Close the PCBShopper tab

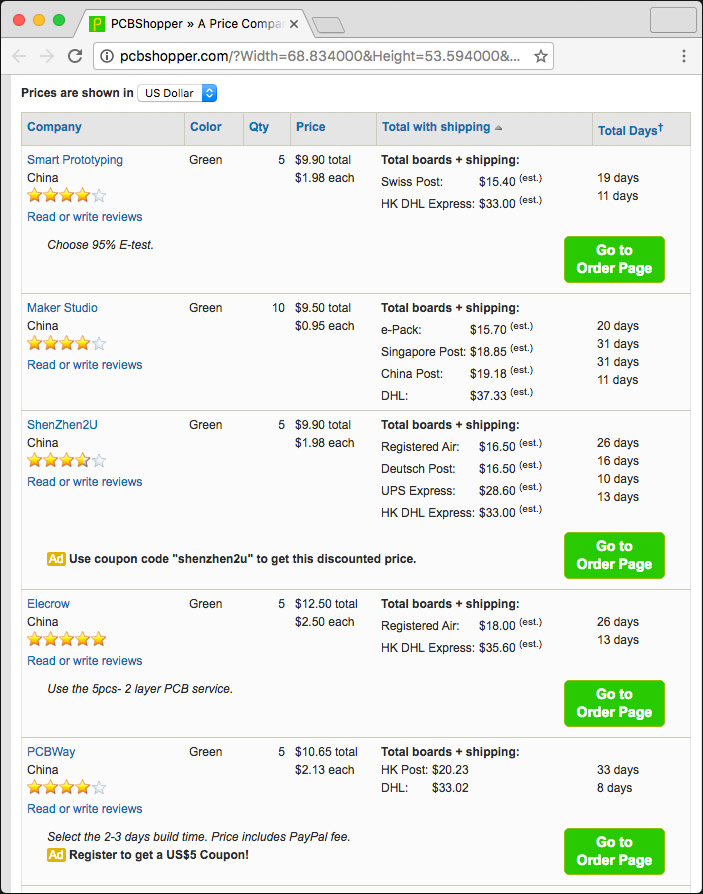(294, 23)
